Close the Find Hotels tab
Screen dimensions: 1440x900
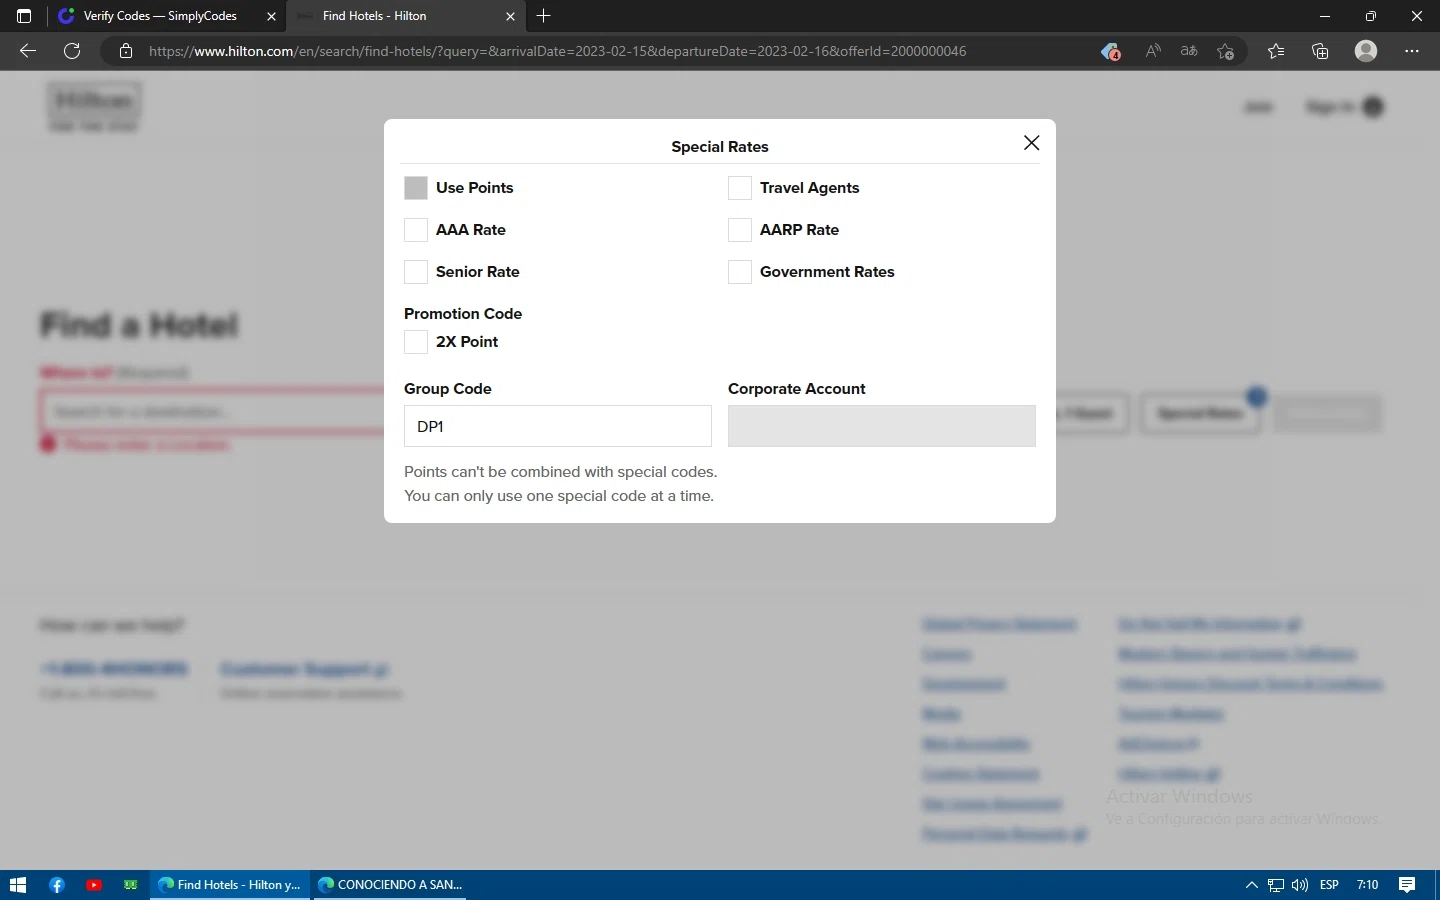click(510, 16)
